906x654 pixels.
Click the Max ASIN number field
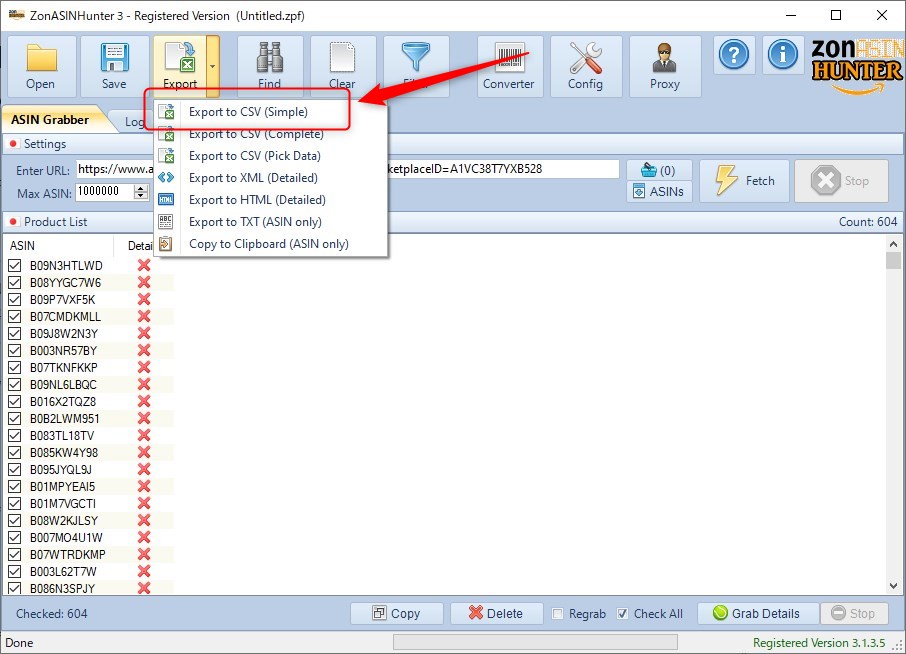(x=105, y=192)
